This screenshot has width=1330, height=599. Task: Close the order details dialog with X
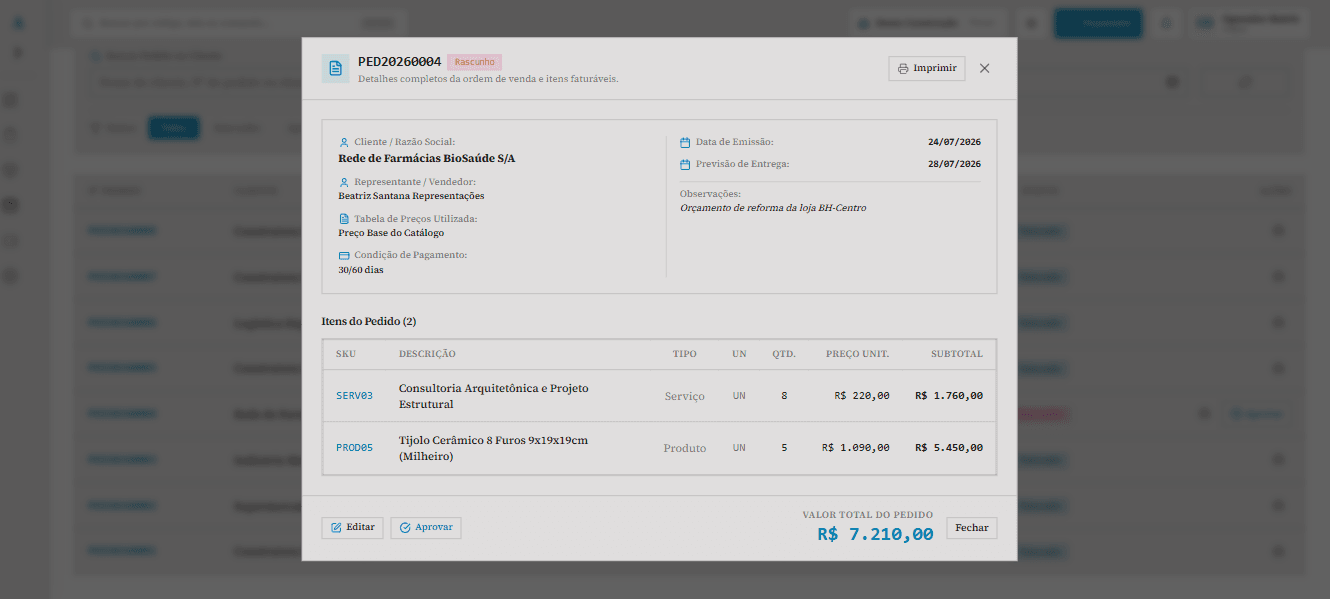pos(984,68)
